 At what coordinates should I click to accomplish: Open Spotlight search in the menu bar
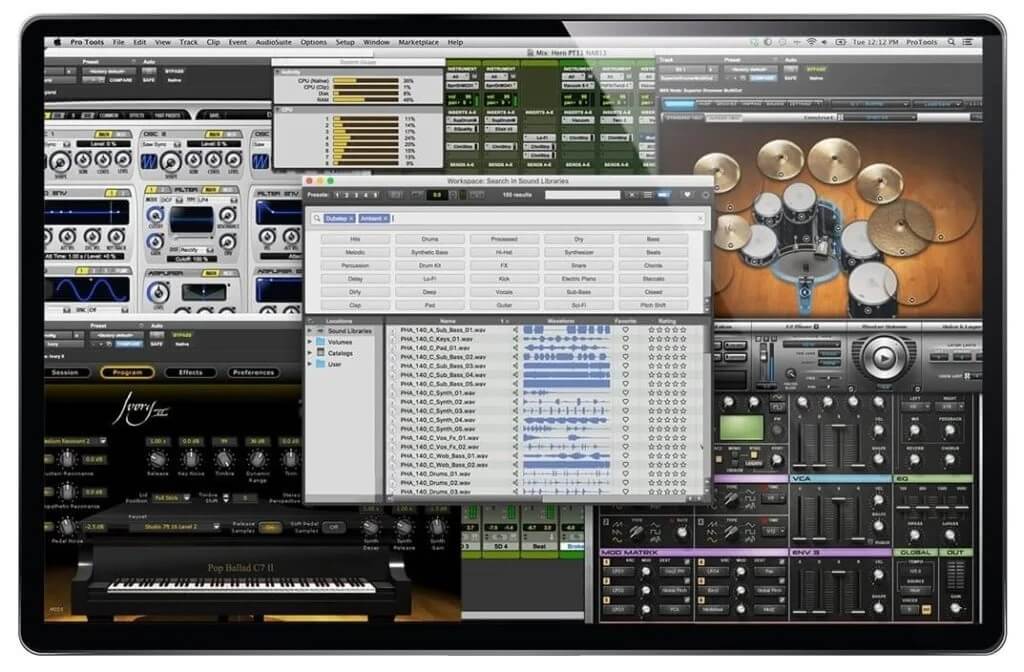(x=952, y=42)
